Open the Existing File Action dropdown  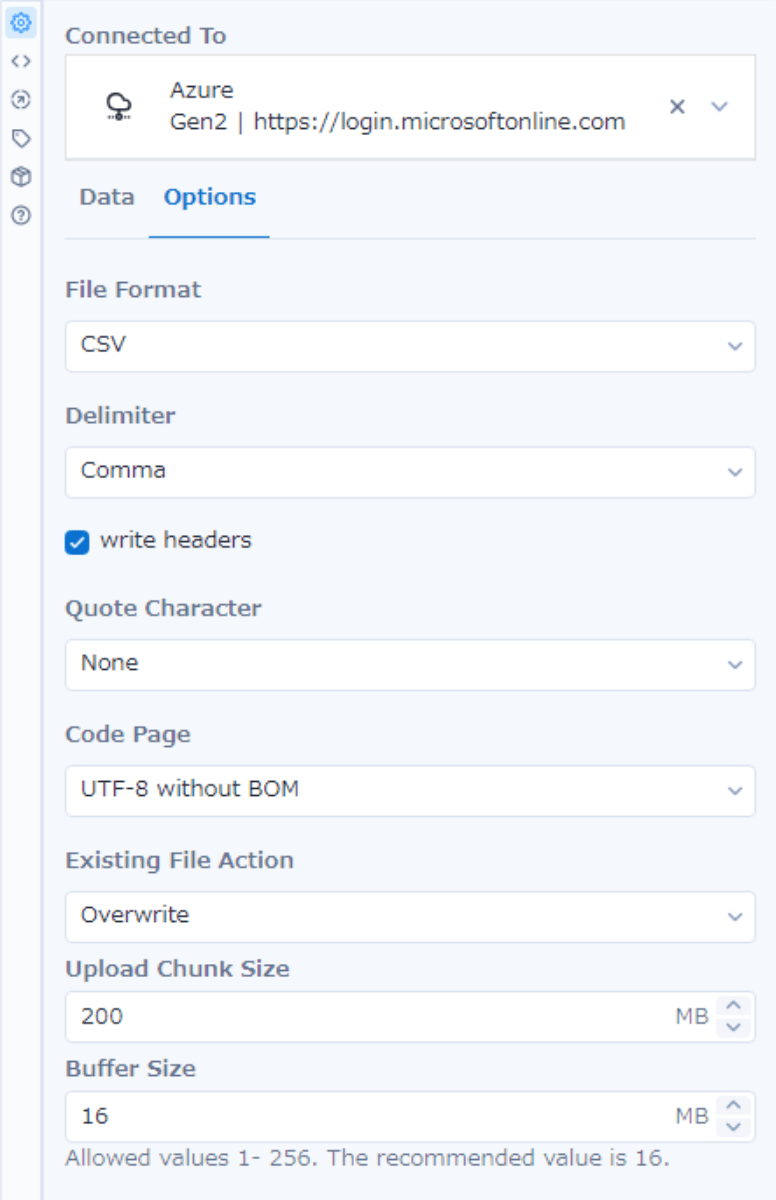pos(410,915)
